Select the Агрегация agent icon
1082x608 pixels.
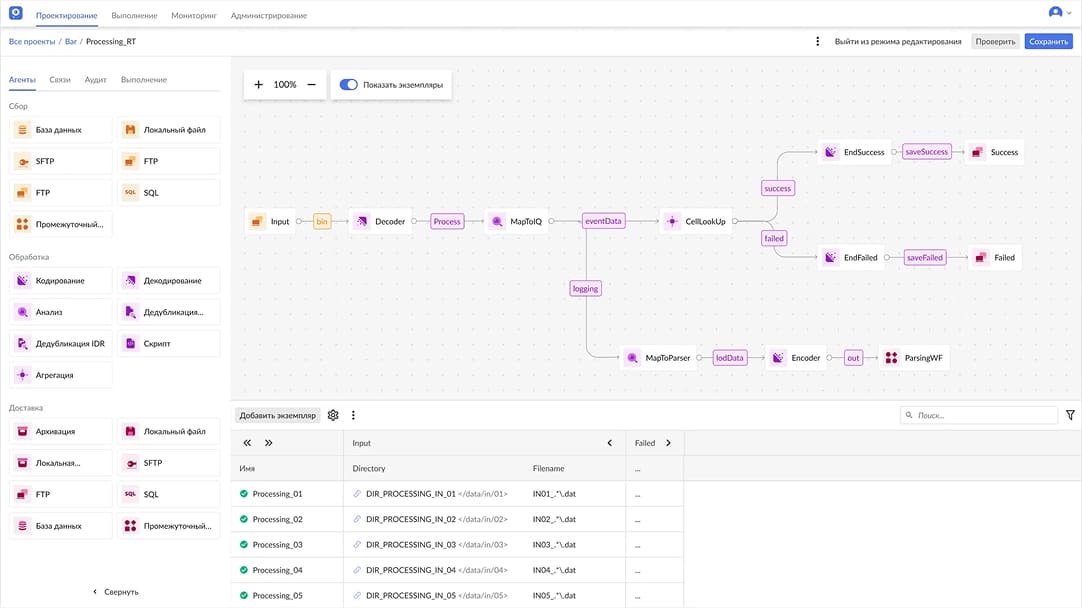pos(22,375)
